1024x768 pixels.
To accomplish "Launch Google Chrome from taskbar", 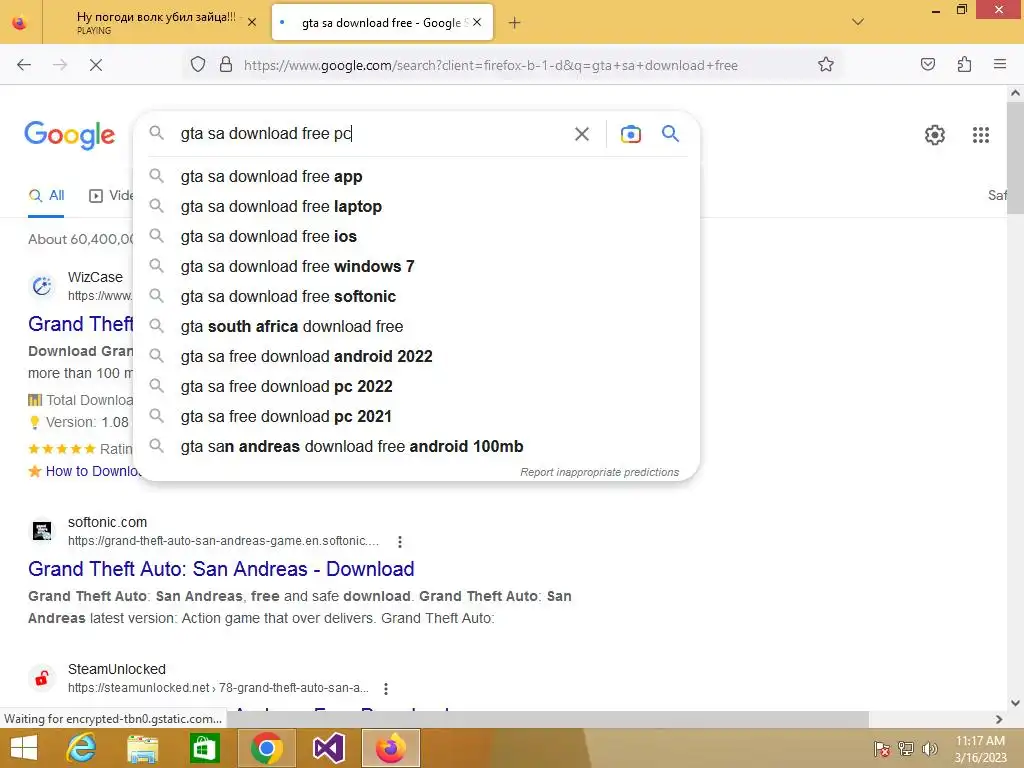I will (266, 748).
